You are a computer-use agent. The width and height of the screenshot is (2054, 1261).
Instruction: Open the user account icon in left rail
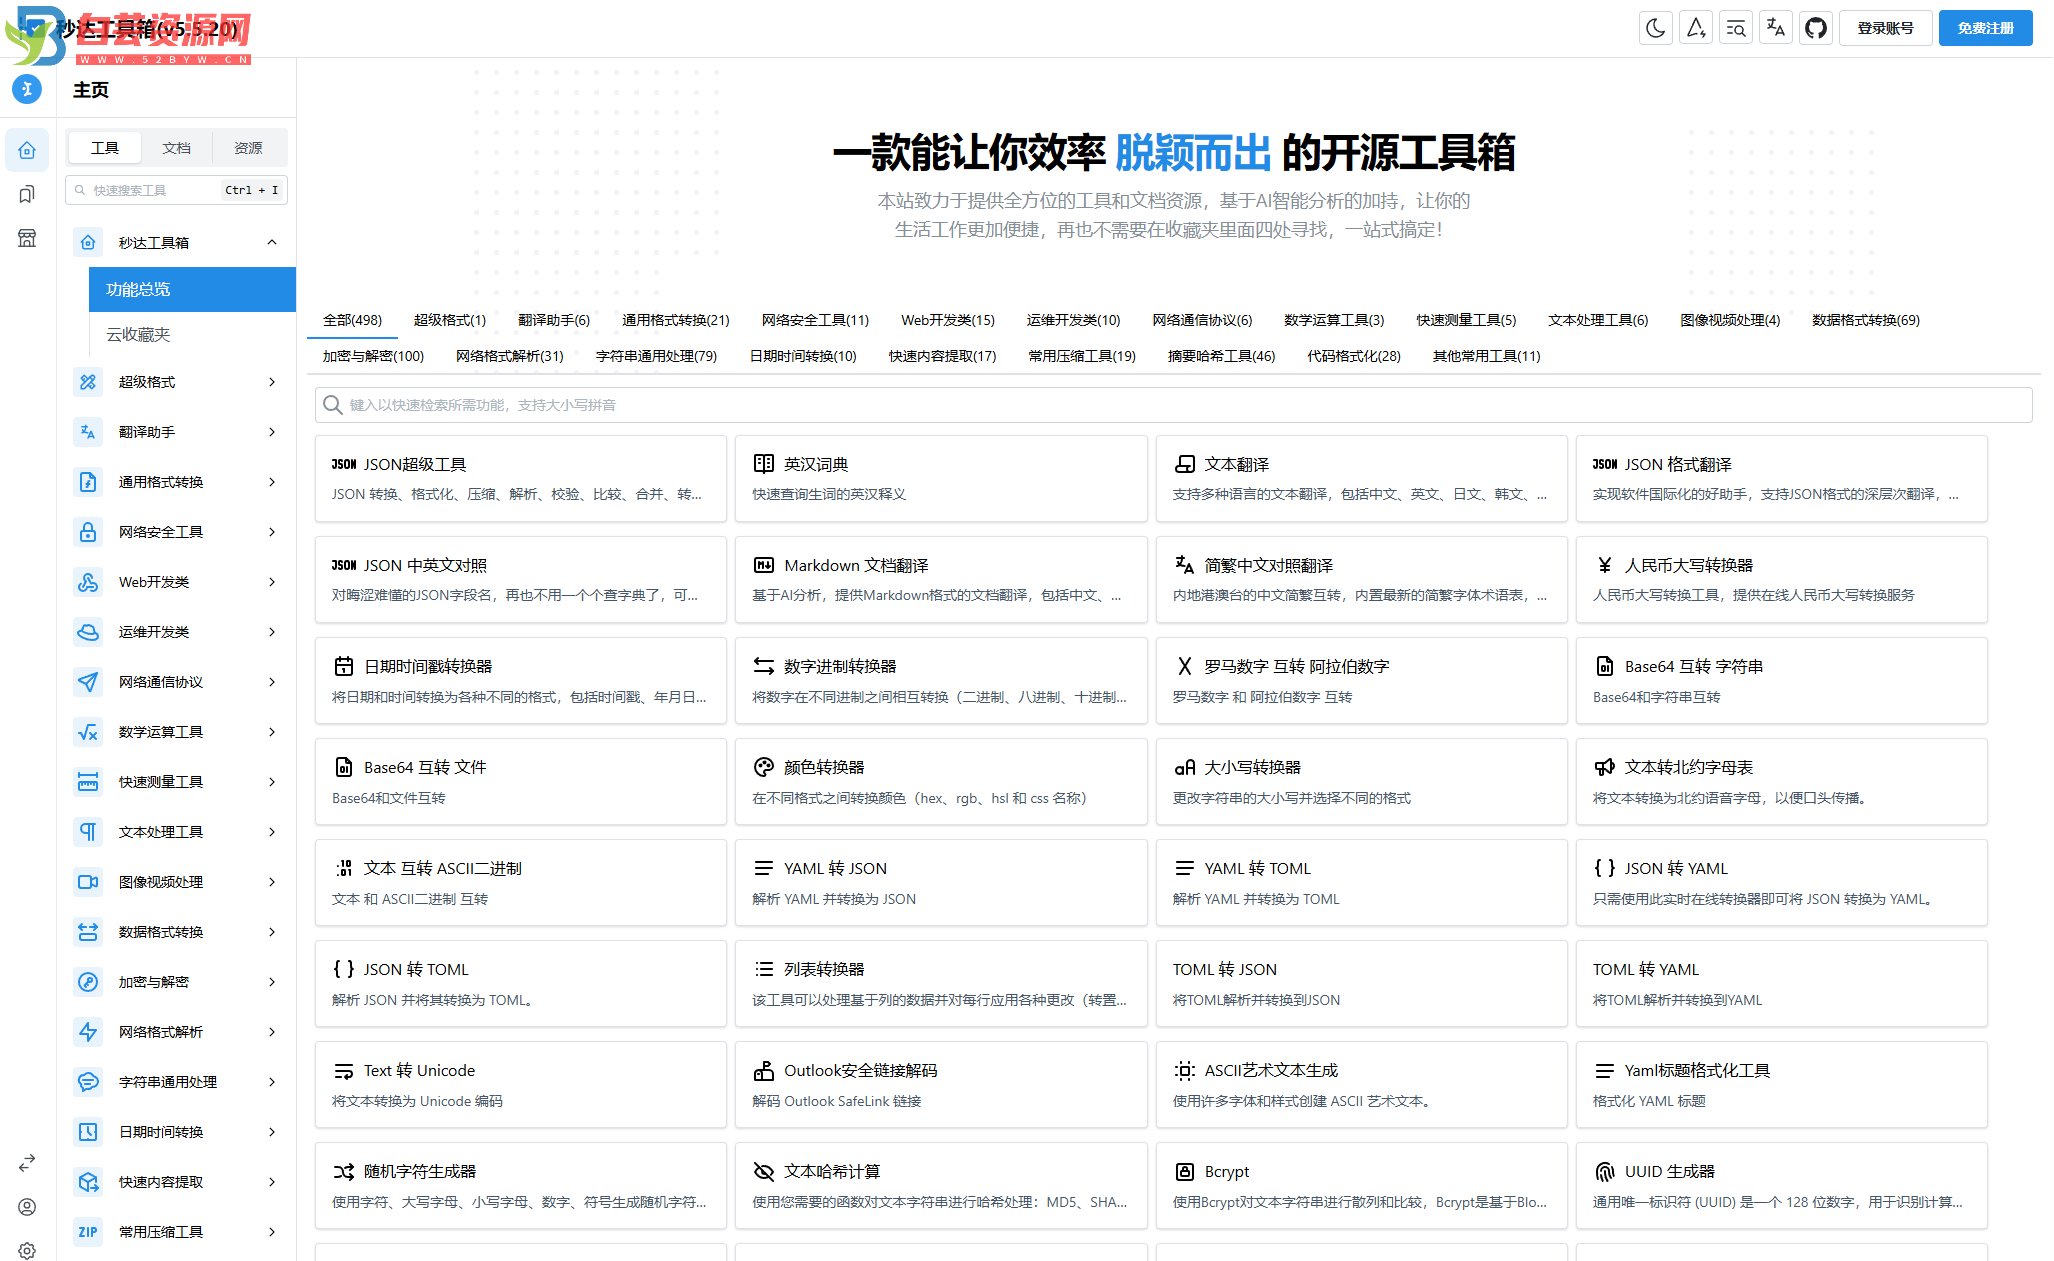pos(27,1207)
